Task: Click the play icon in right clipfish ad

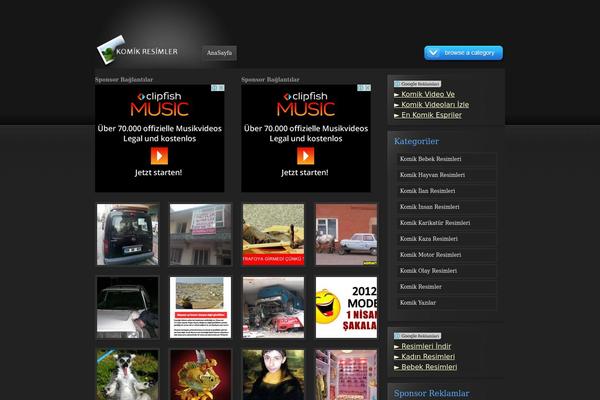Action: pyautogui.click(x=305, y=156)
